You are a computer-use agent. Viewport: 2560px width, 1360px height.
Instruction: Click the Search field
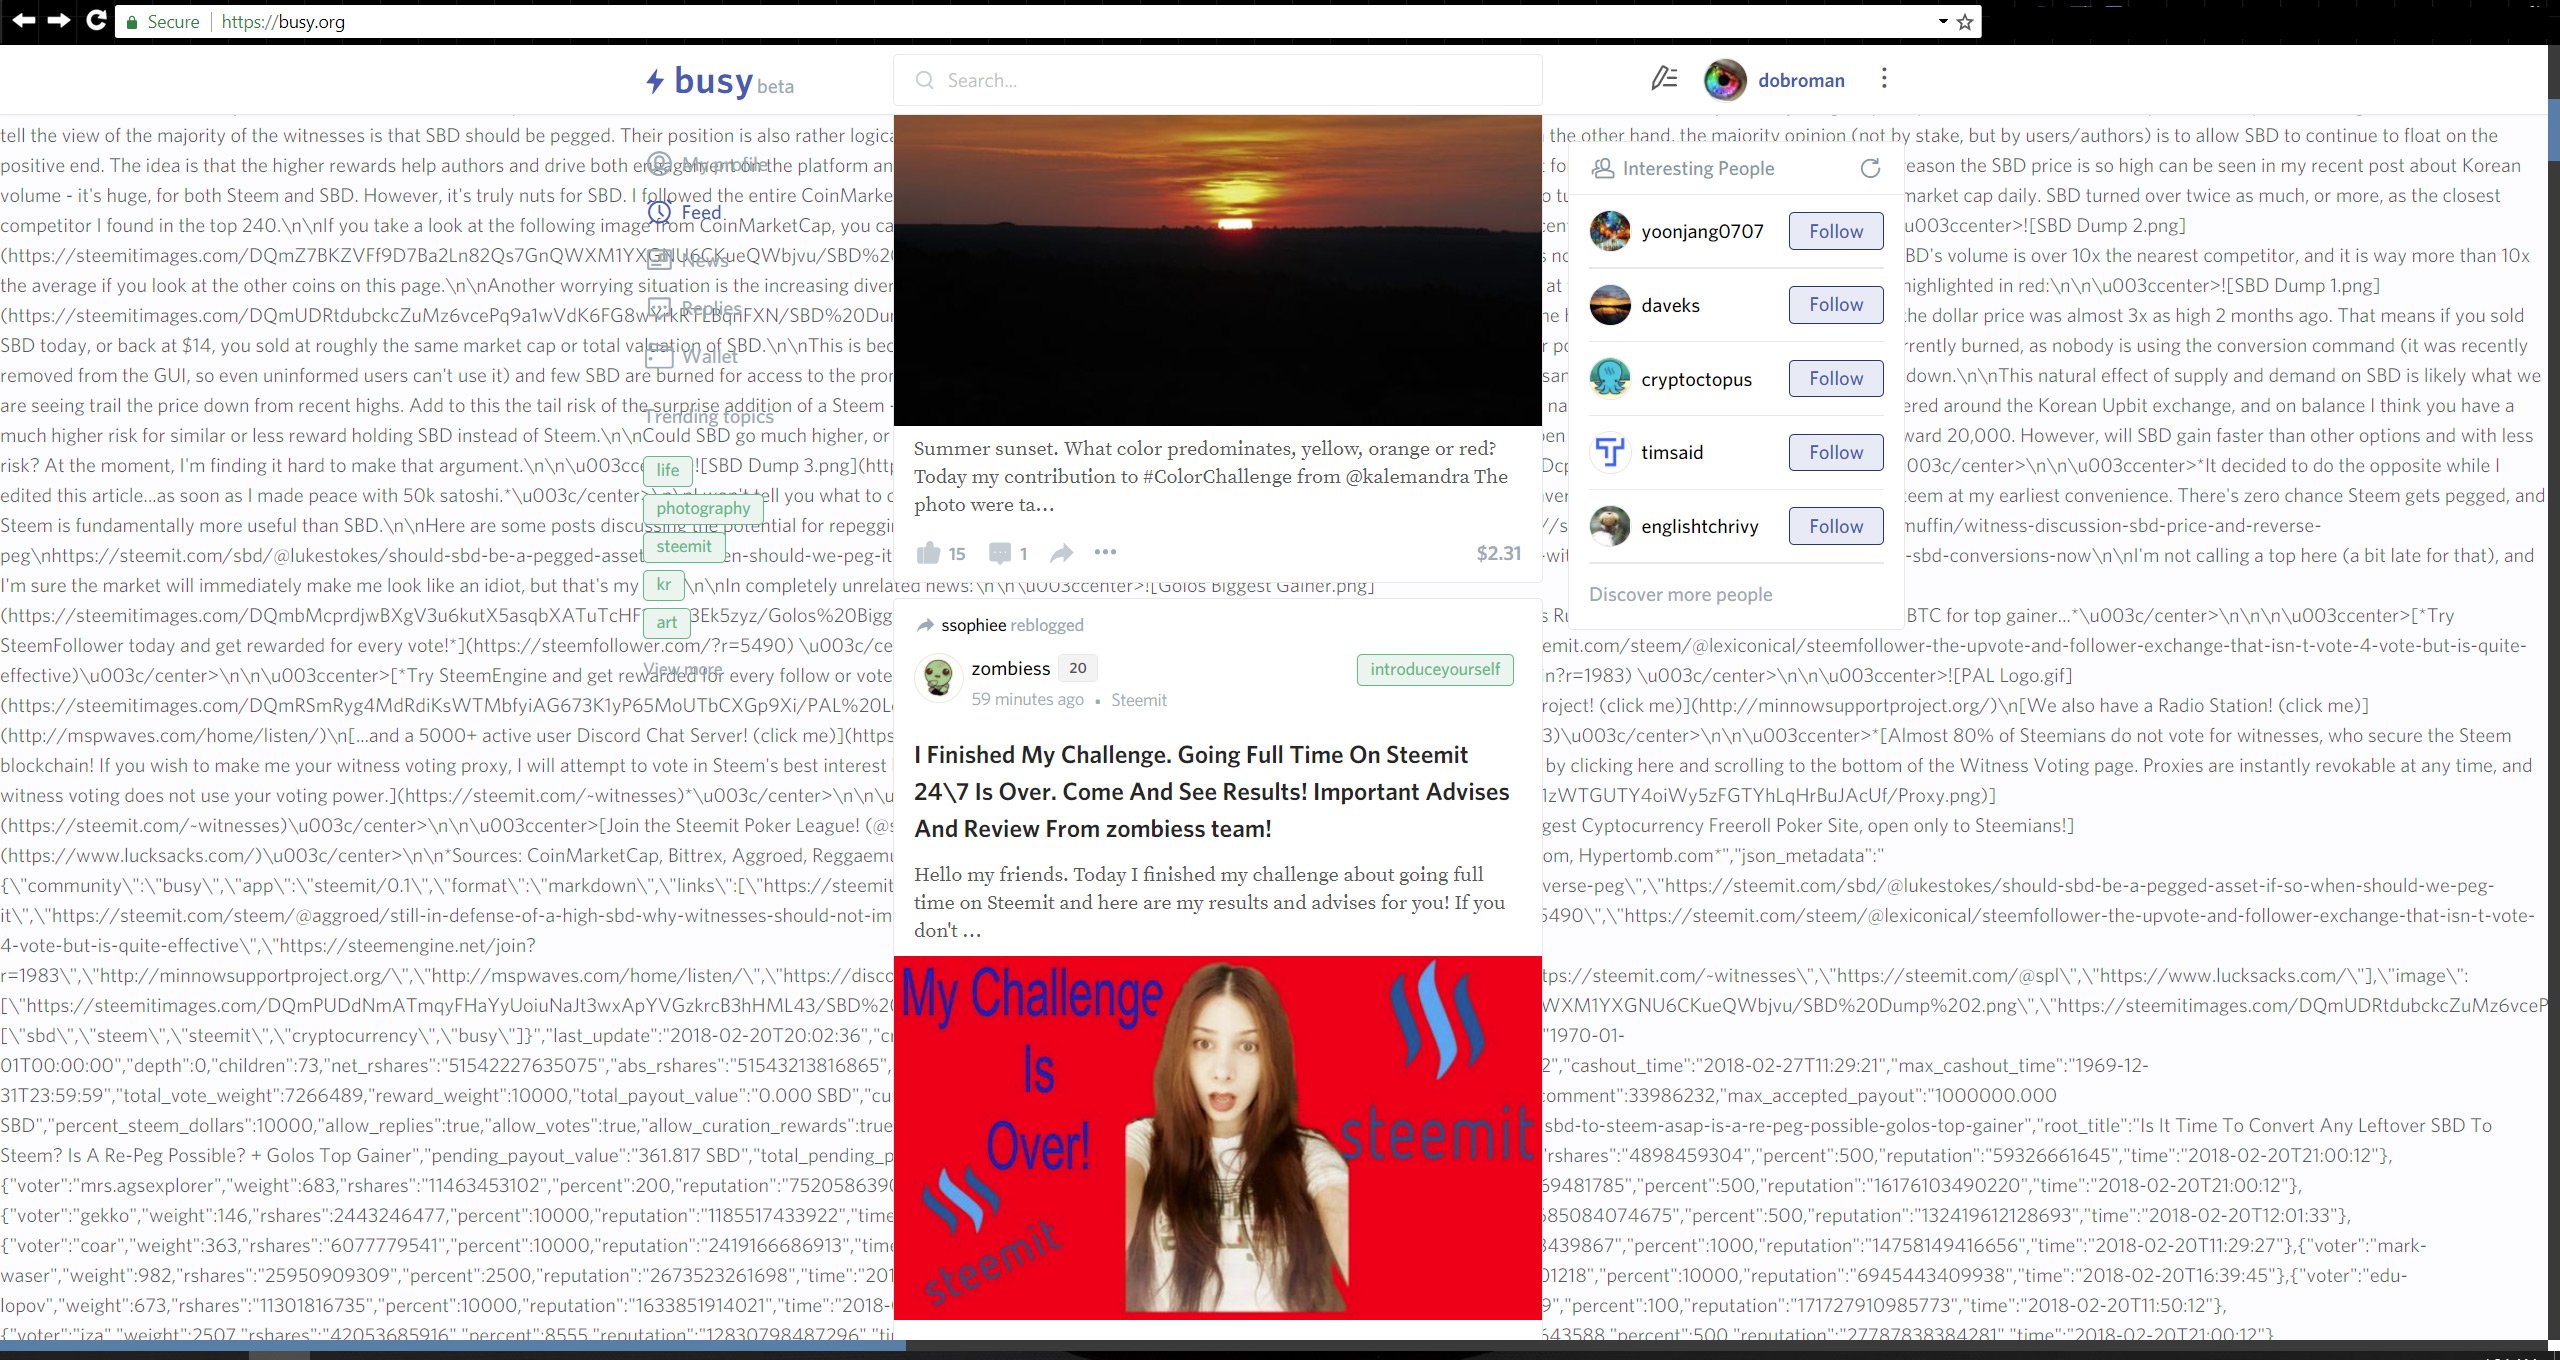pos(1217,80)
